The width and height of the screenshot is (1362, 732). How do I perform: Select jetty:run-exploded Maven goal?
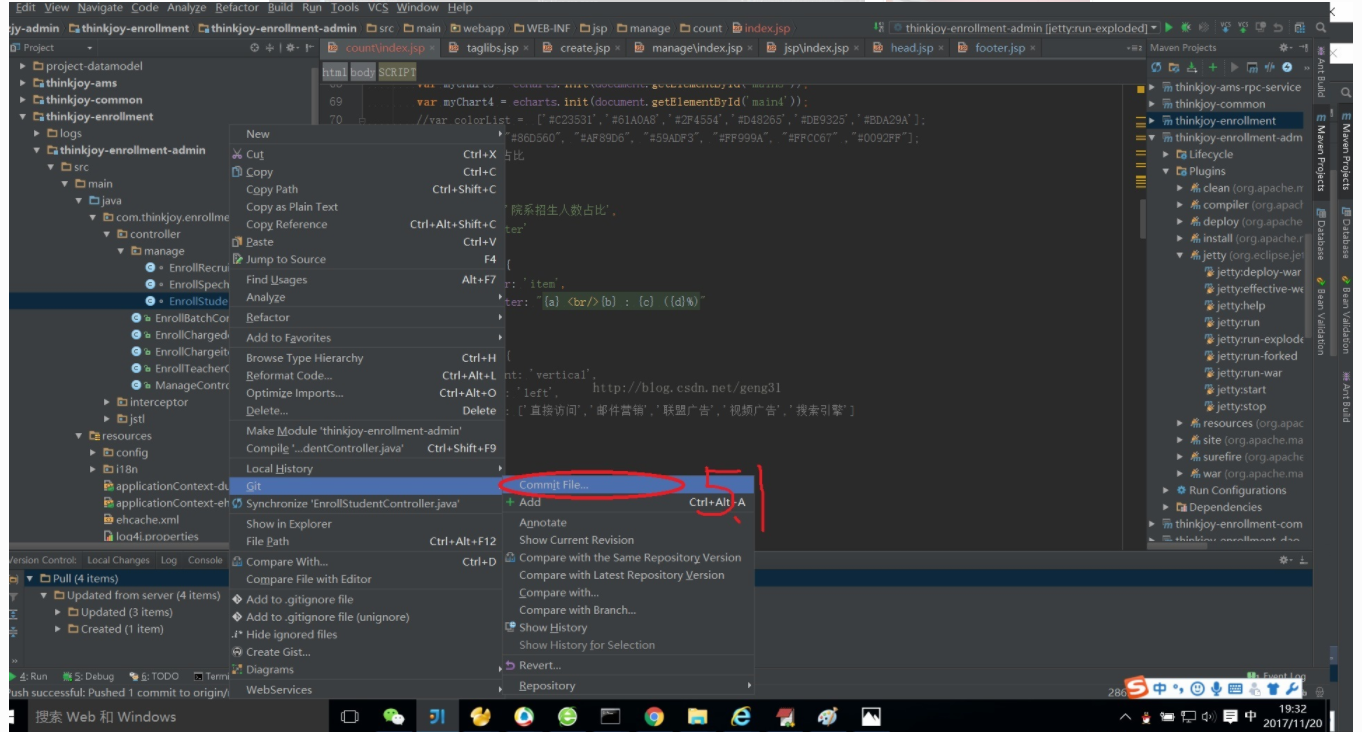click(1260, 339)
